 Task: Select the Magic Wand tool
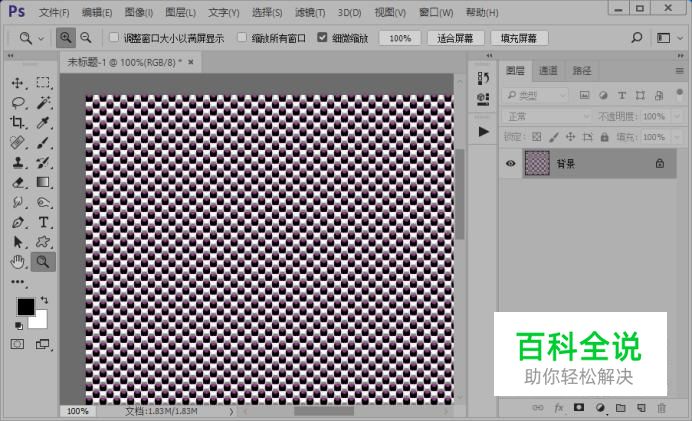(x=43, y=102)
